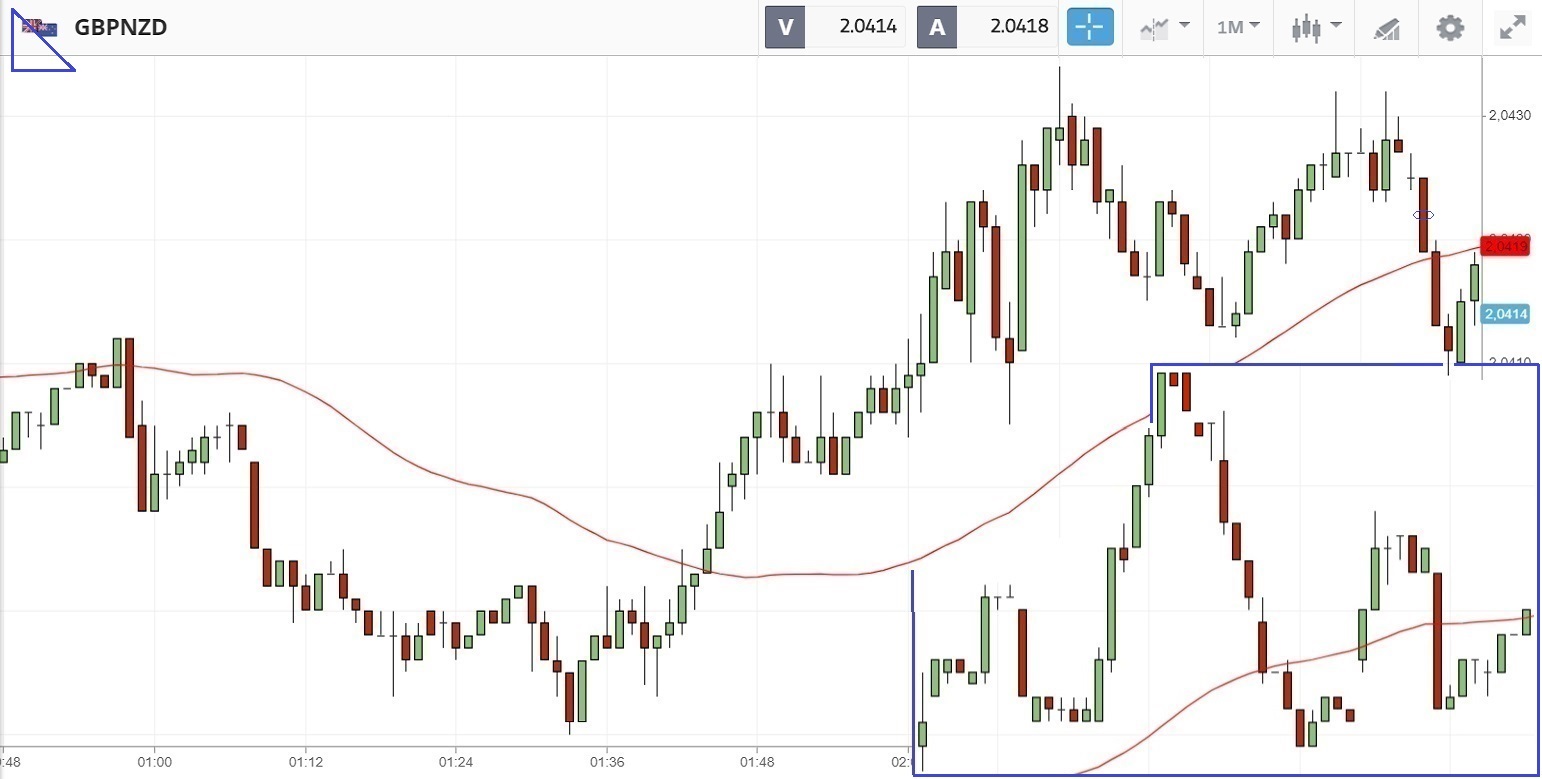
Task: Click the GBPNZD flag icon
Action: click(42, 27)
